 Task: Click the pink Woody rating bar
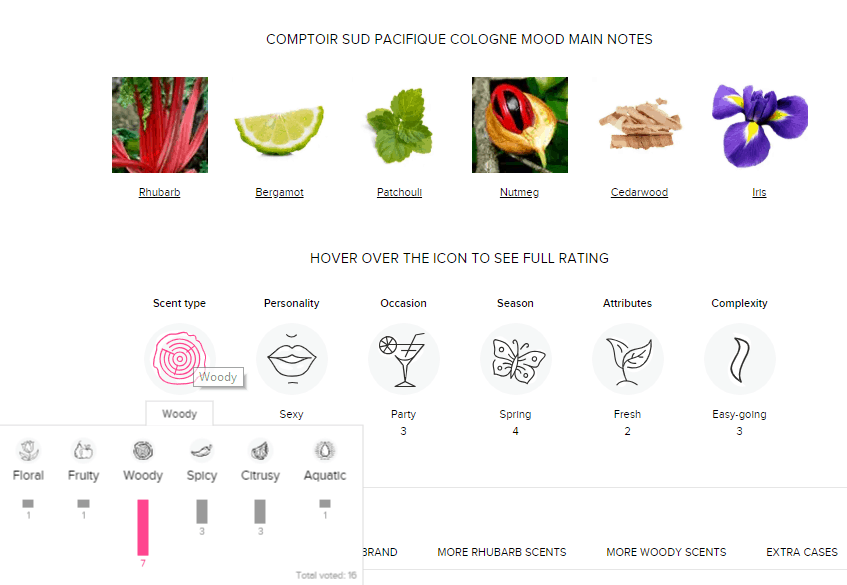point(143,527)
